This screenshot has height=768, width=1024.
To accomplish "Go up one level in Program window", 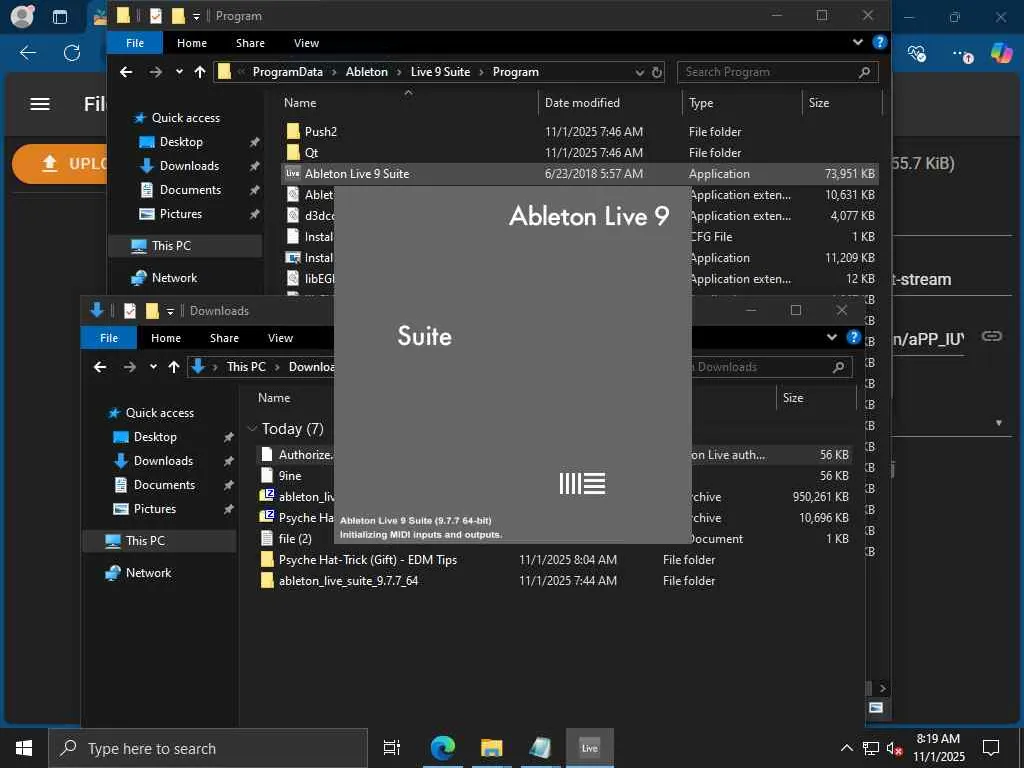I will 200,72.
